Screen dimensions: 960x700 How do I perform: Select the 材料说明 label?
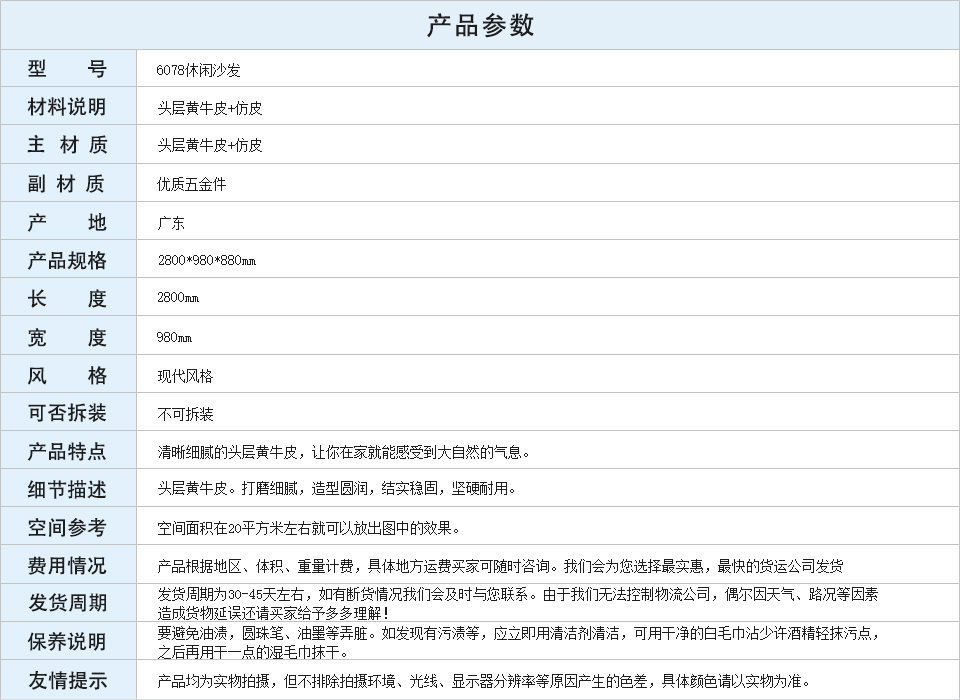point(67,107)
